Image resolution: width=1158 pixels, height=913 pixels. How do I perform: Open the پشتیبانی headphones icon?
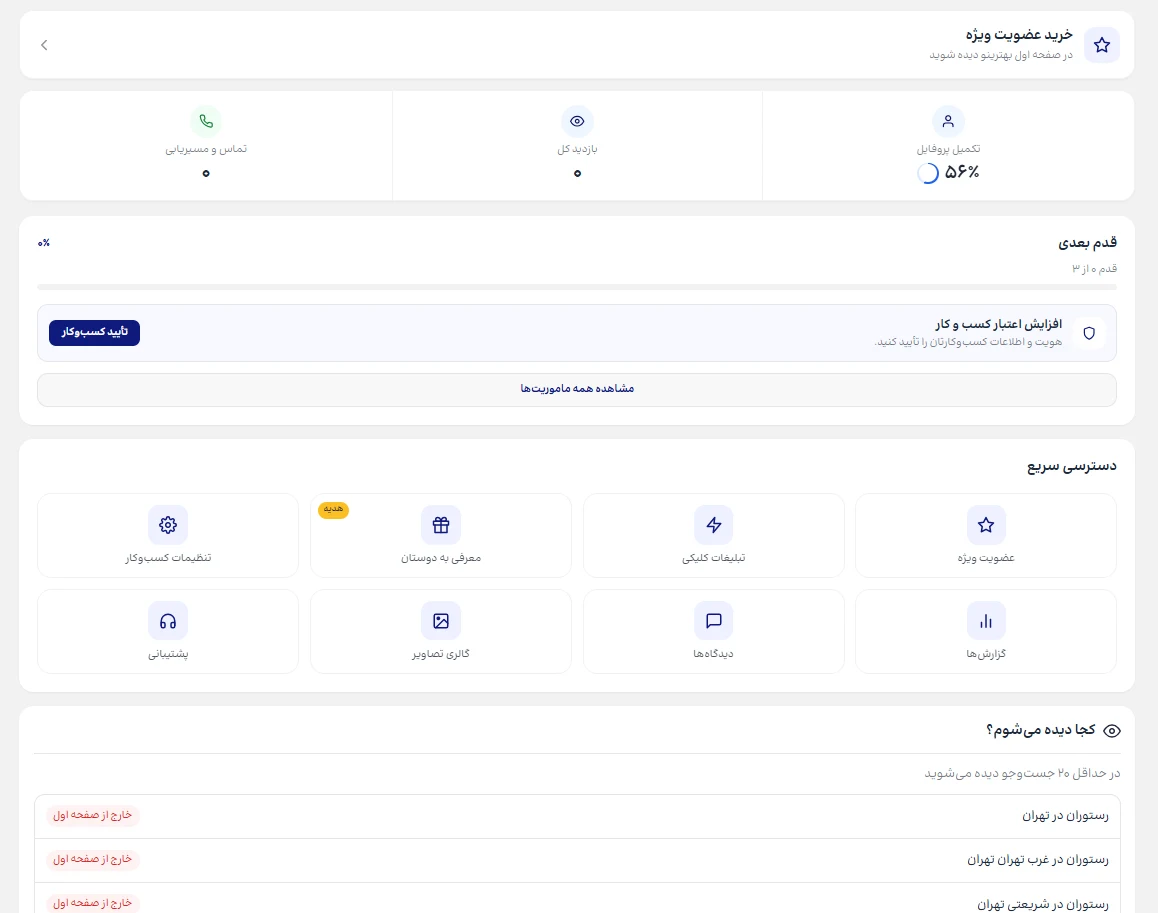168,620
